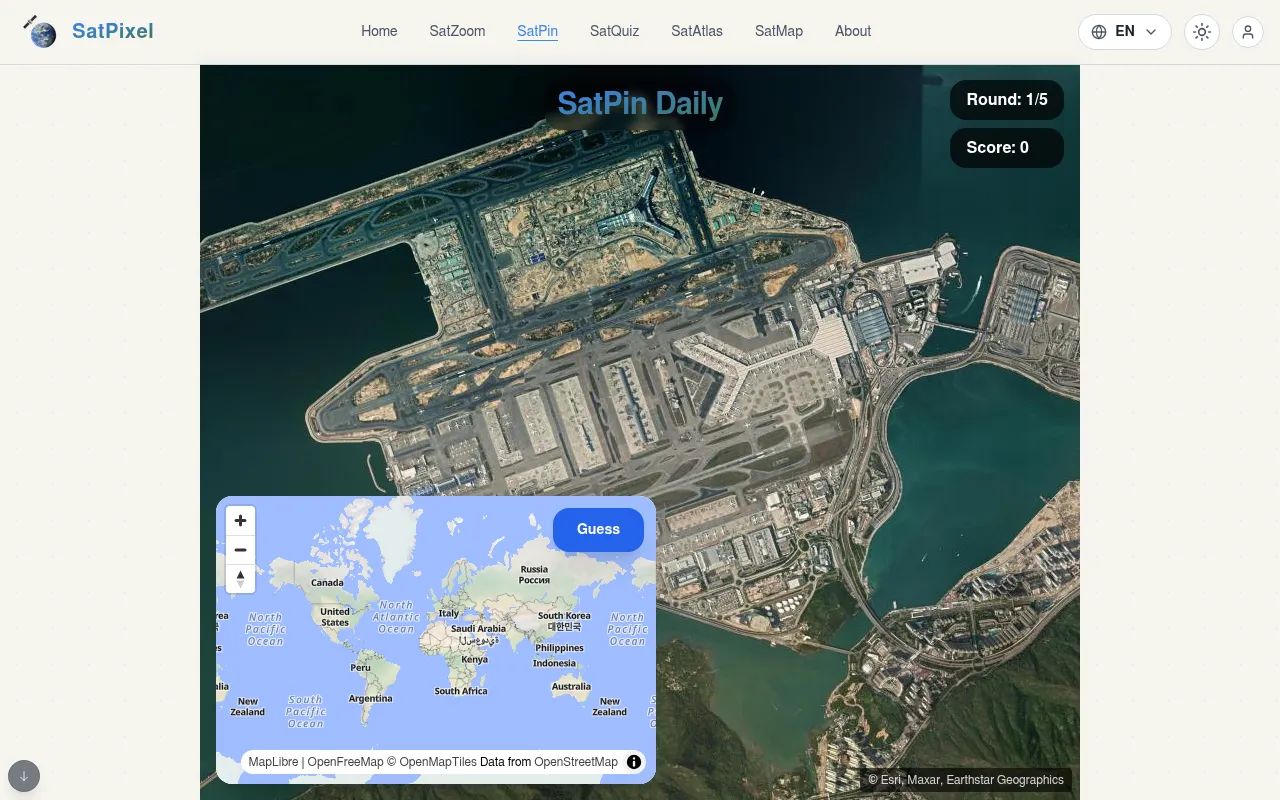Click the Esri, Maxar imagery credit
1280x800 pixels.
coord(966,780)
